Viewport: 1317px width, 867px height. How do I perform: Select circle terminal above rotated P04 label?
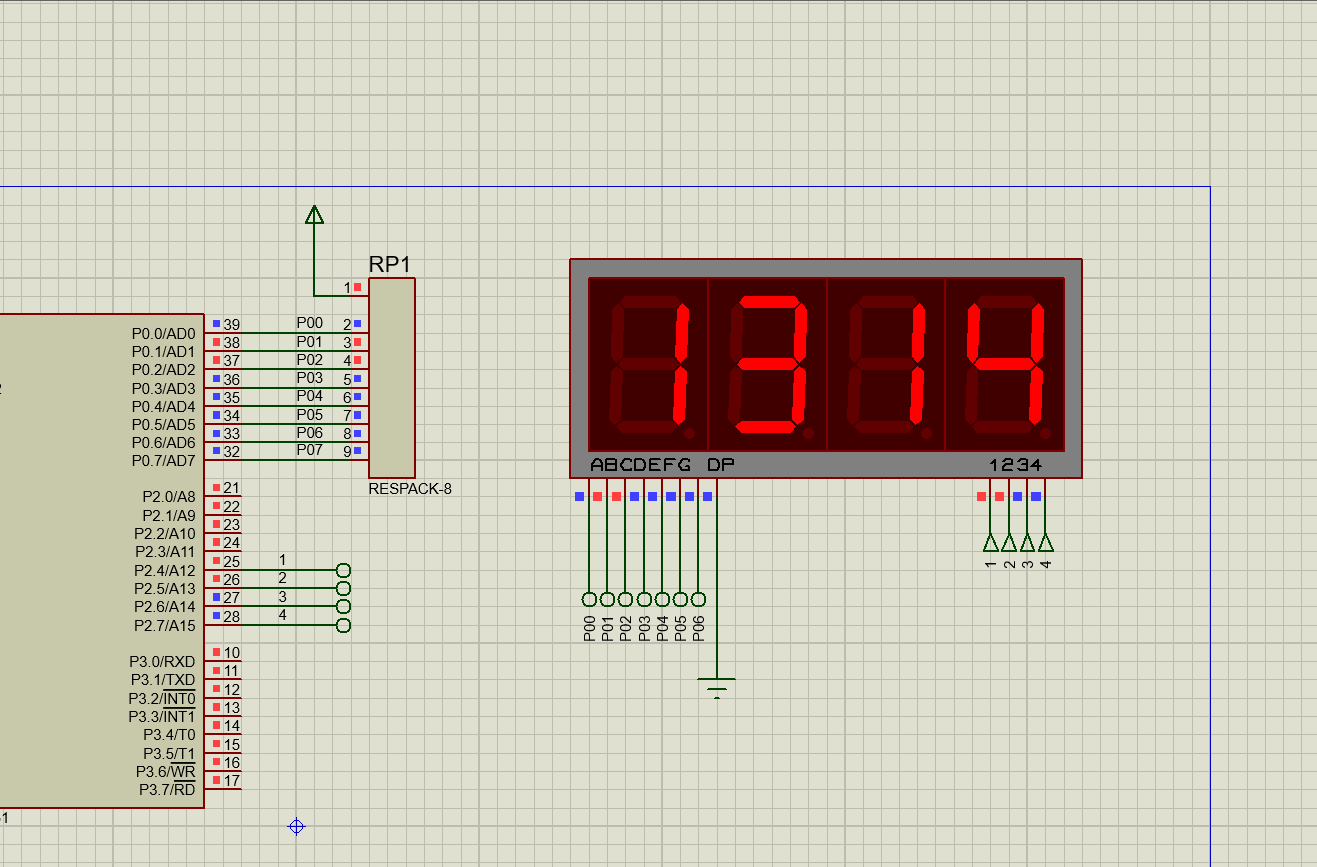point(662,599)
